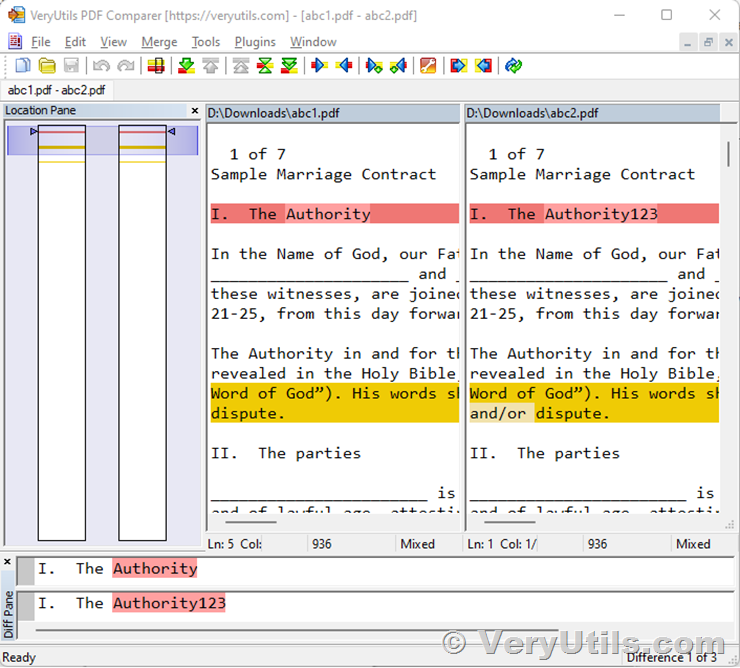Viewport: 740px width, 668px height.
Task: Jump to the first difference
Action: point(241,65)
